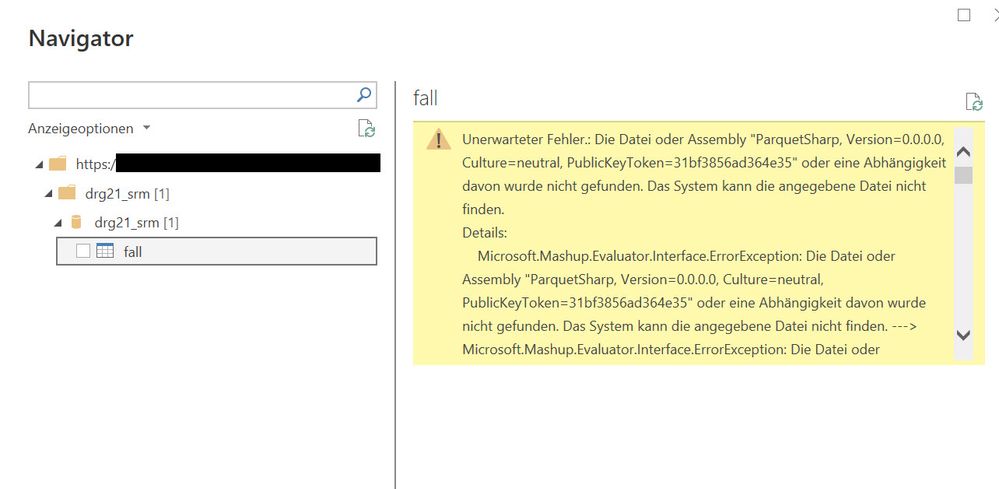Click the warning triangle icon
Viewport: 999px width, 489px height.
tap(438, 139)
